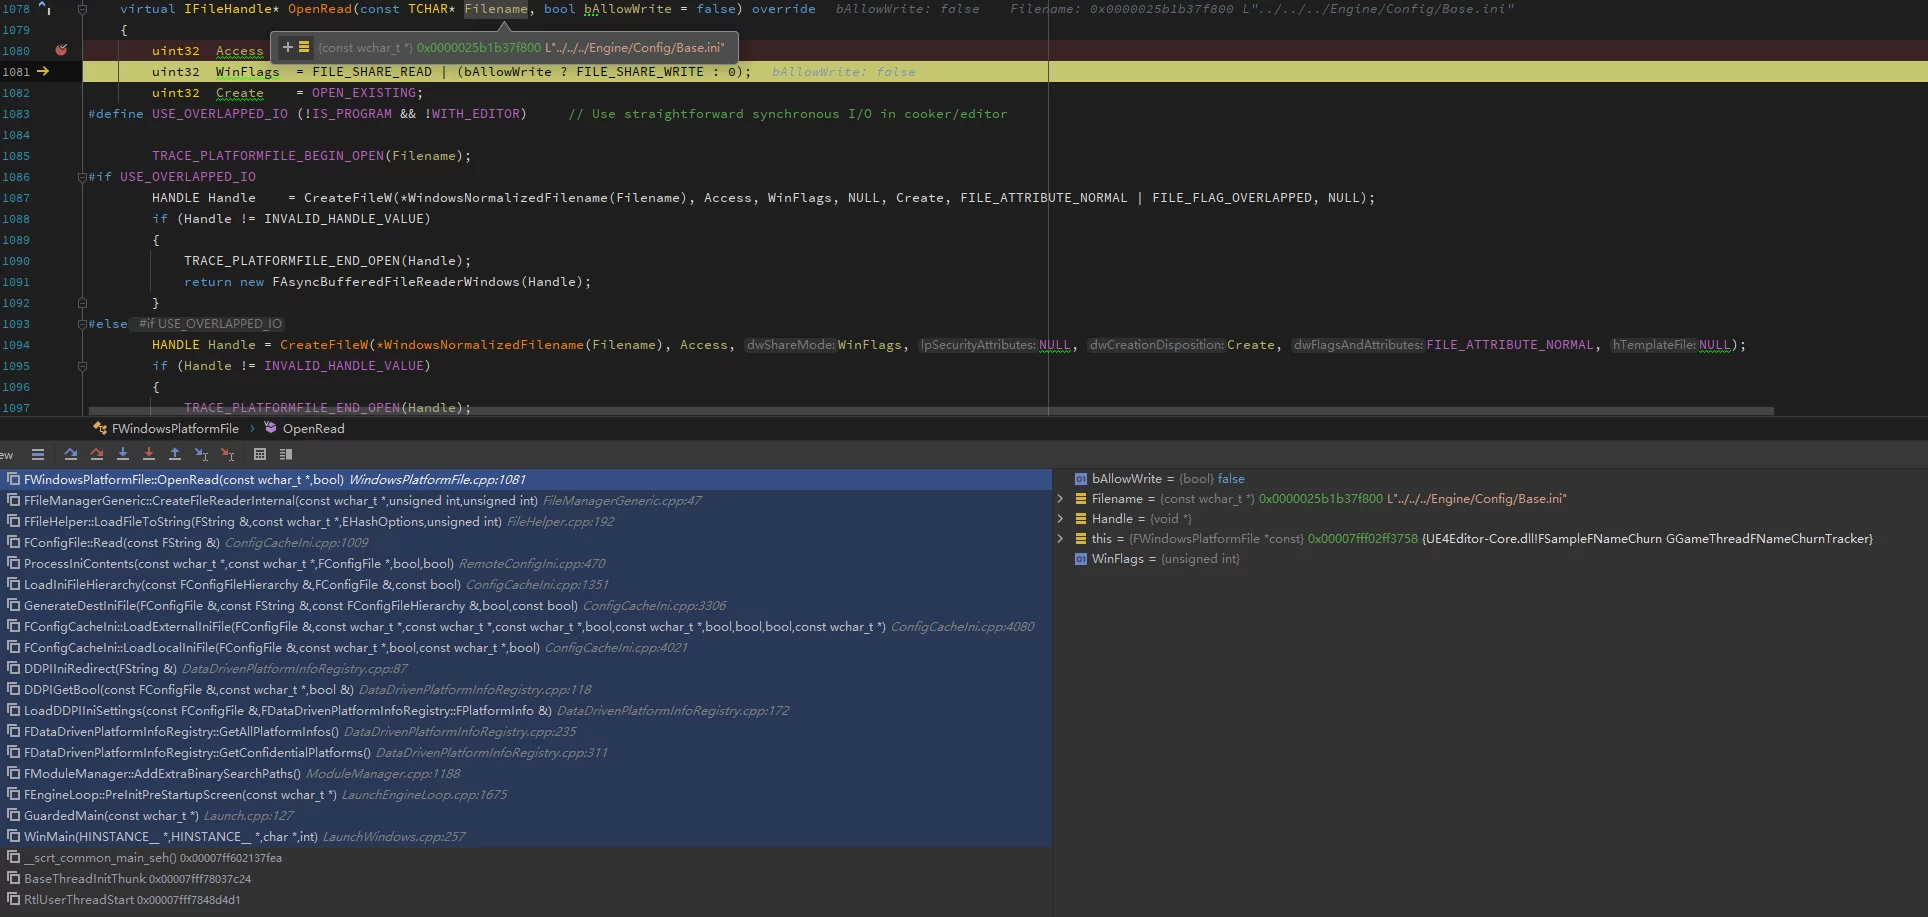Select the GuardedMain stack frame
The width and height of the screenshot is (1928, 917).
point(110,816)
